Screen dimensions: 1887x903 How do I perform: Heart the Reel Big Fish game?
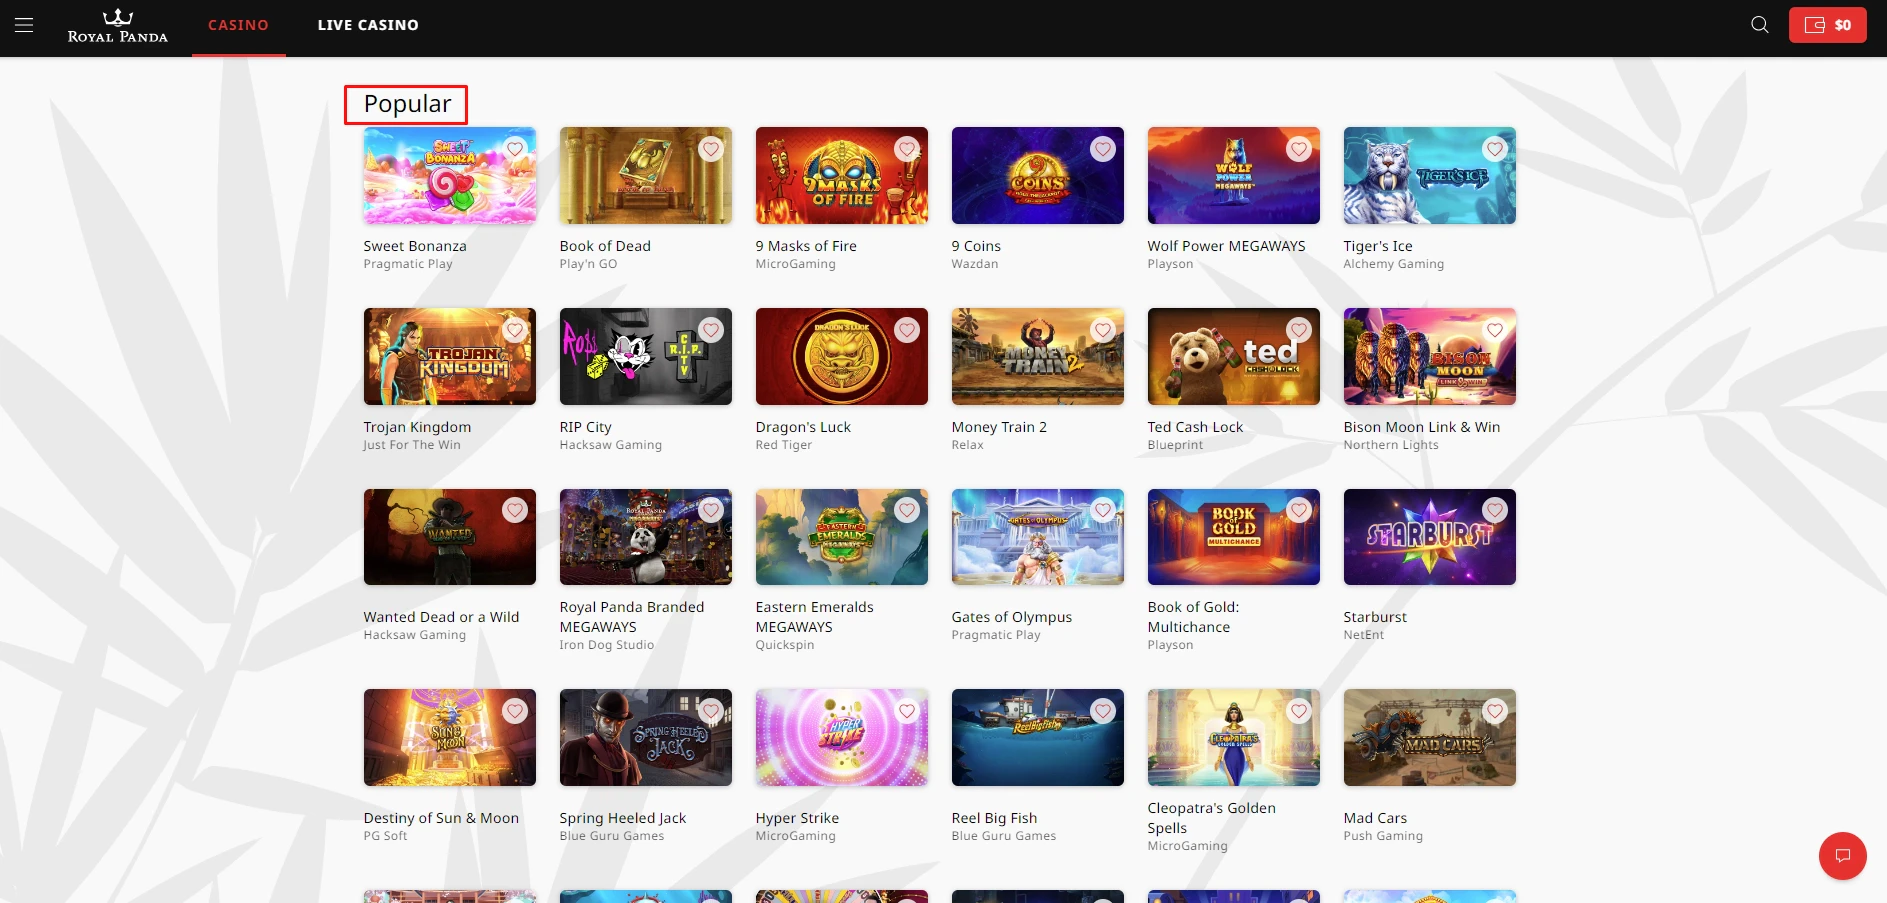(x=1103, y=711)
